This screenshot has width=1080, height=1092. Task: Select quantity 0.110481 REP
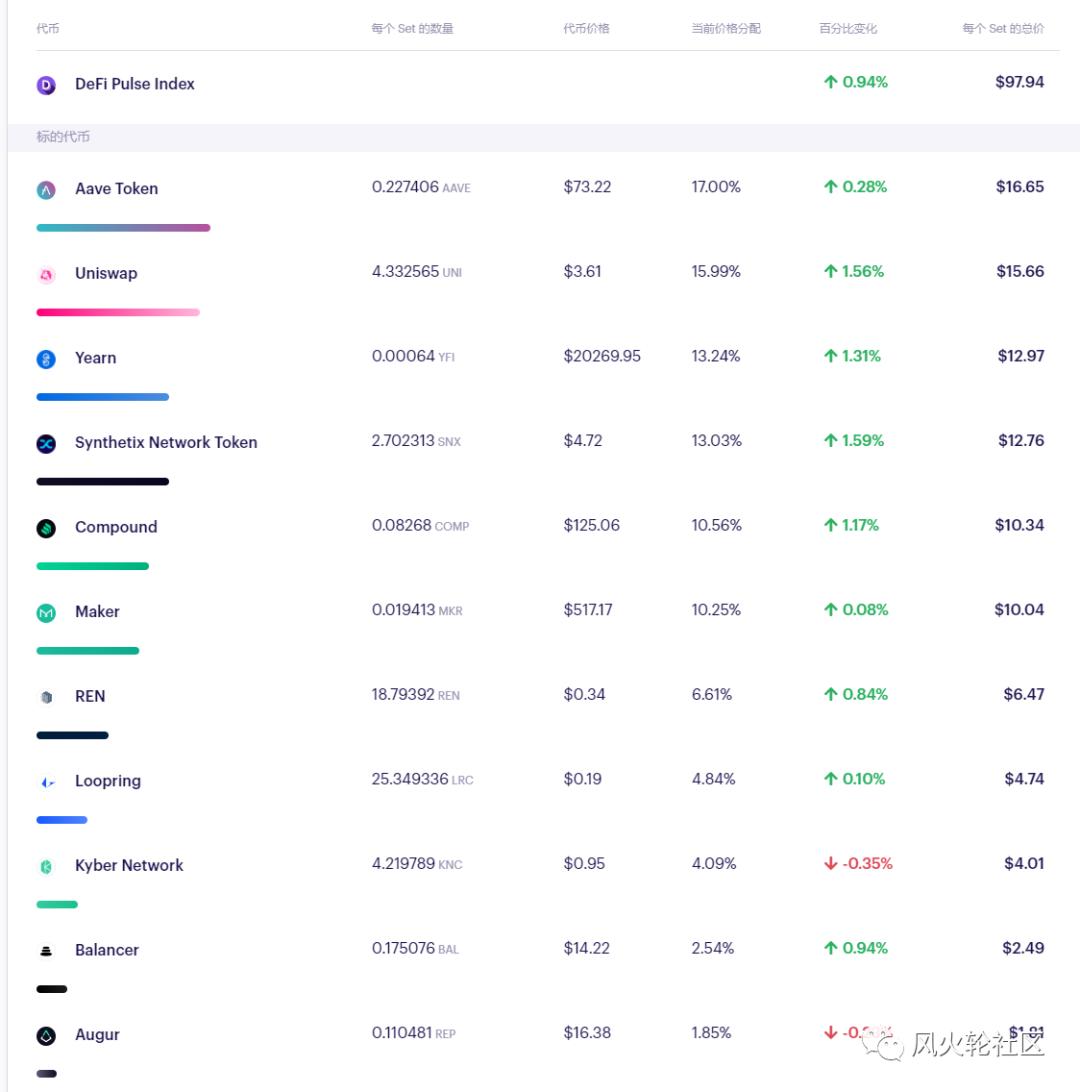(414, 1033)
